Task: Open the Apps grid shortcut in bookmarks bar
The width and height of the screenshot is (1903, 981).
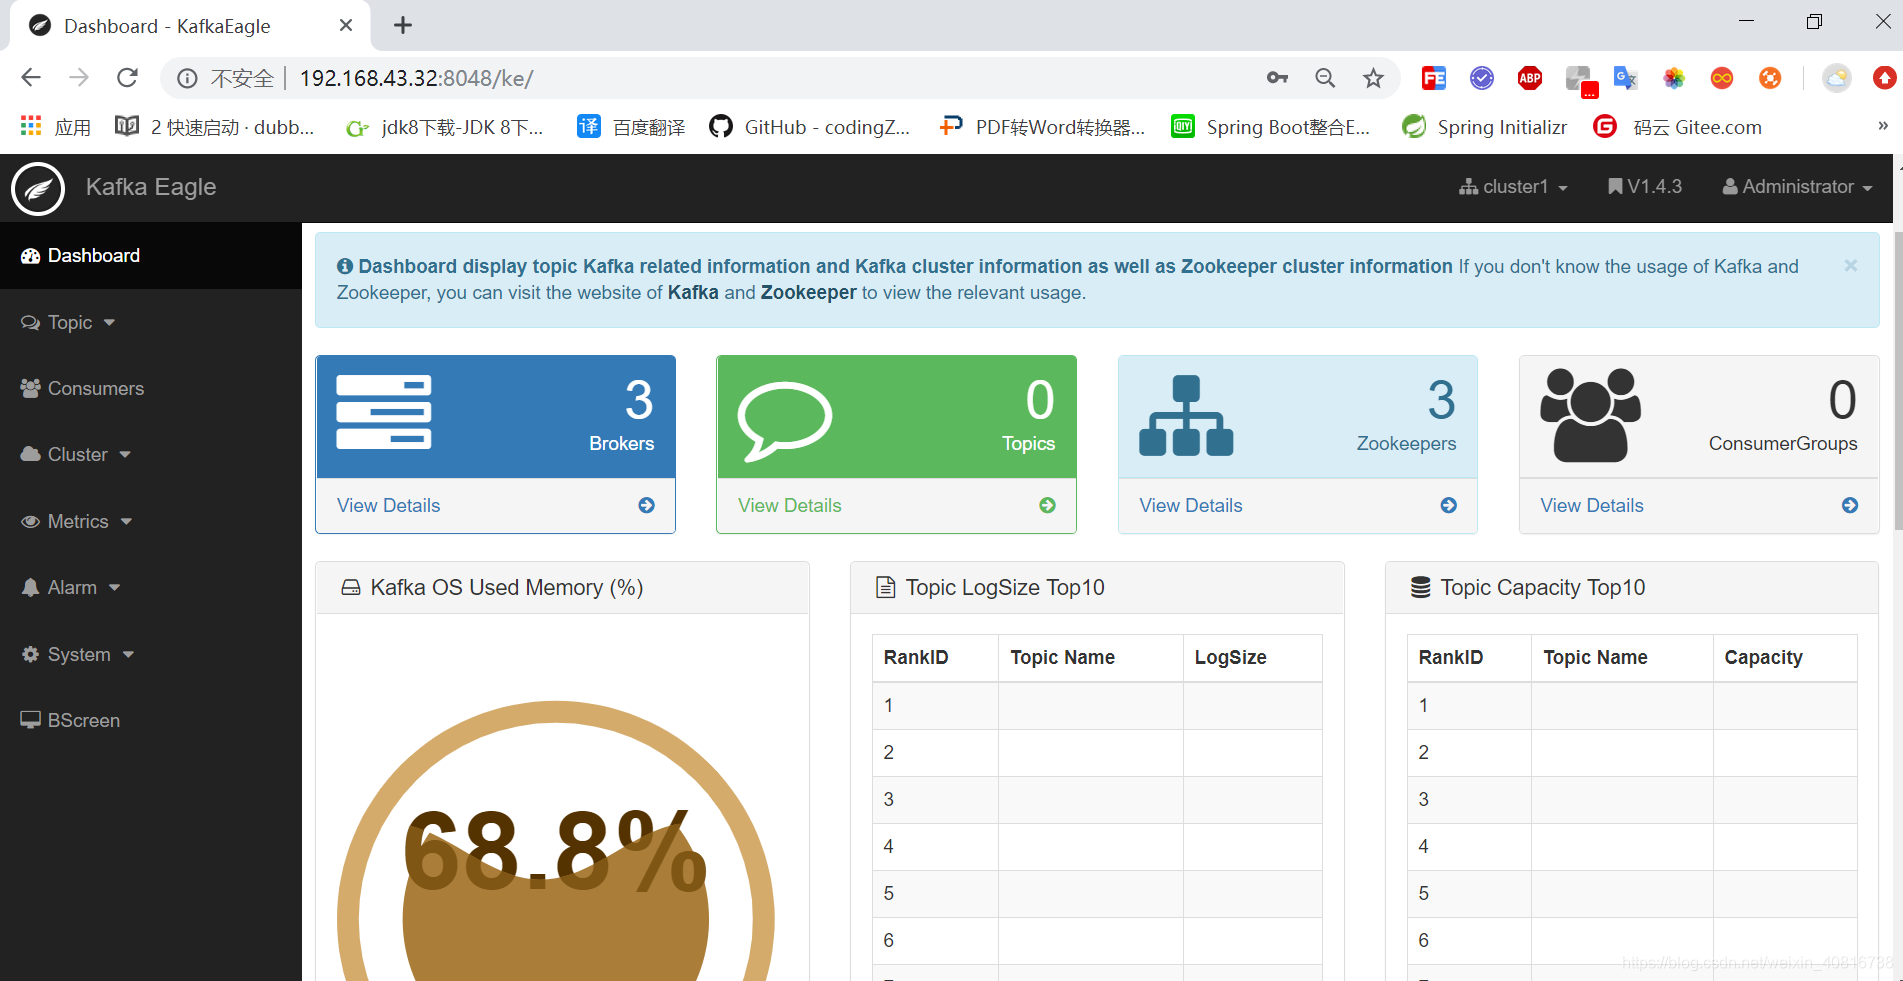Action: 31,126
